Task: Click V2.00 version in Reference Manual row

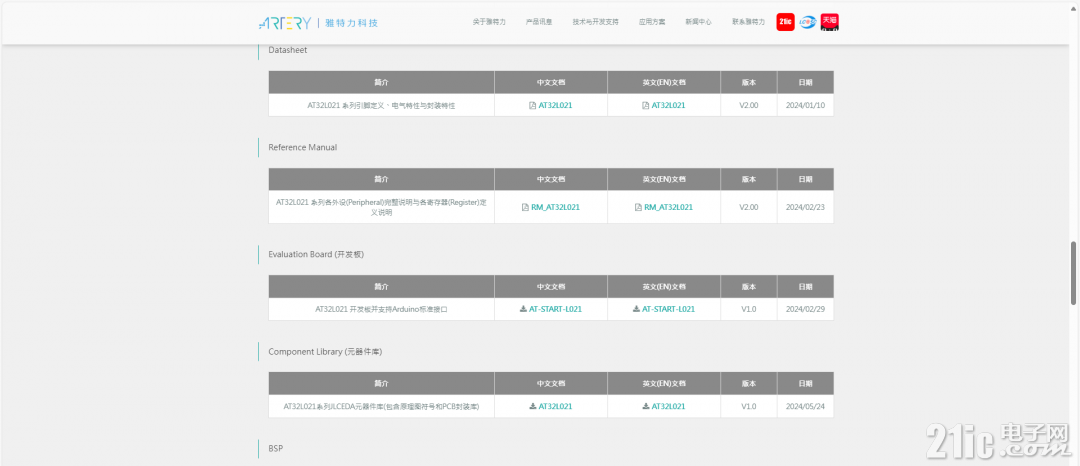Action: (x=749, y=207)
